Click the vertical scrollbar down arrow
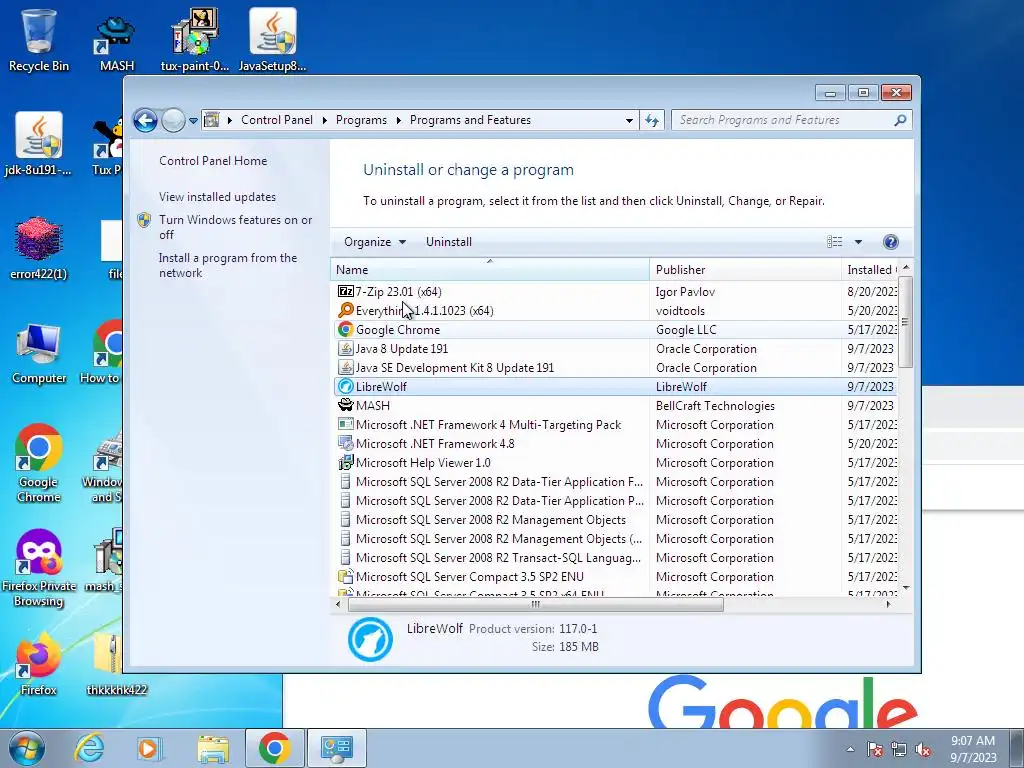The height and width of the screenshot is (768, 1024). 906,588
